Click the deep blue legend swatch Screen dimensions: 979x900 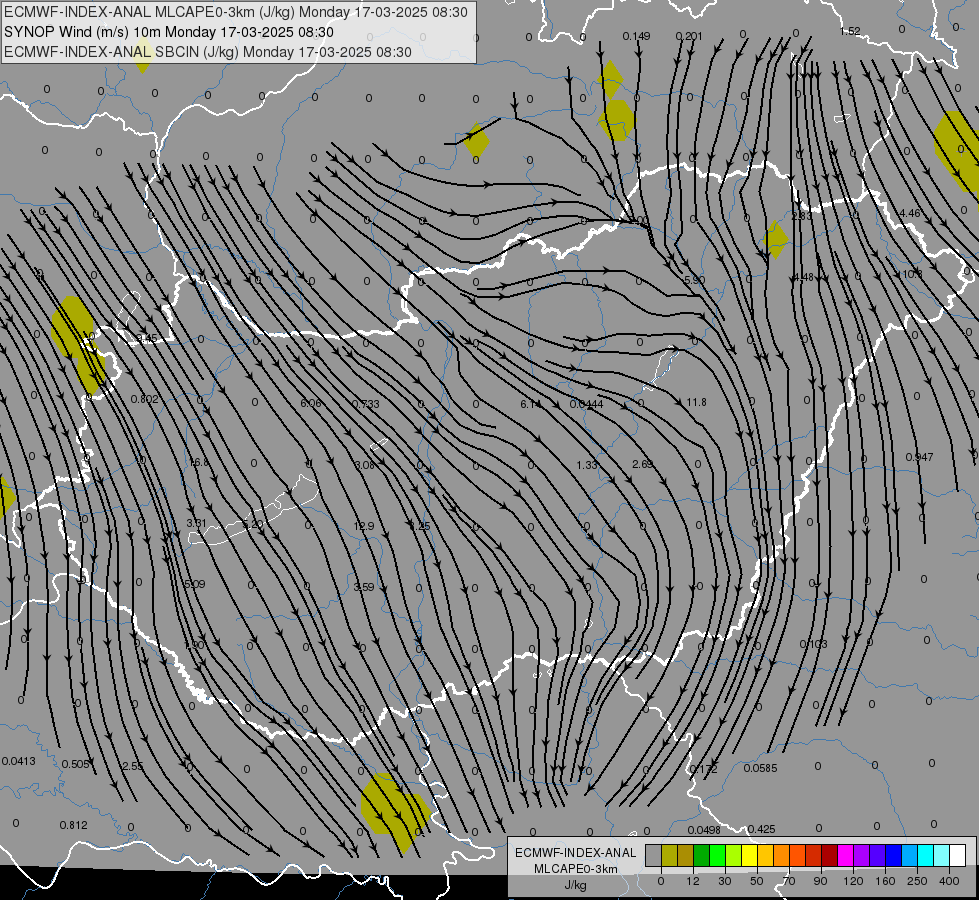click(x=894, y=855)
